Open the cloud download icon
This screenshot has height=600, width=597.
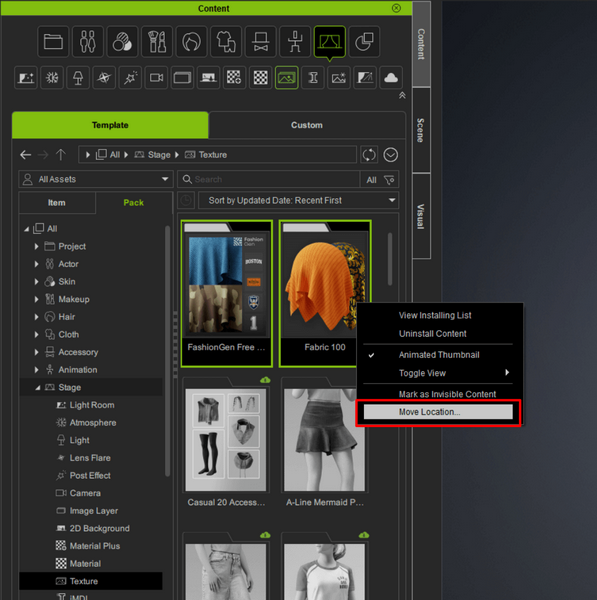coord(391,78)
